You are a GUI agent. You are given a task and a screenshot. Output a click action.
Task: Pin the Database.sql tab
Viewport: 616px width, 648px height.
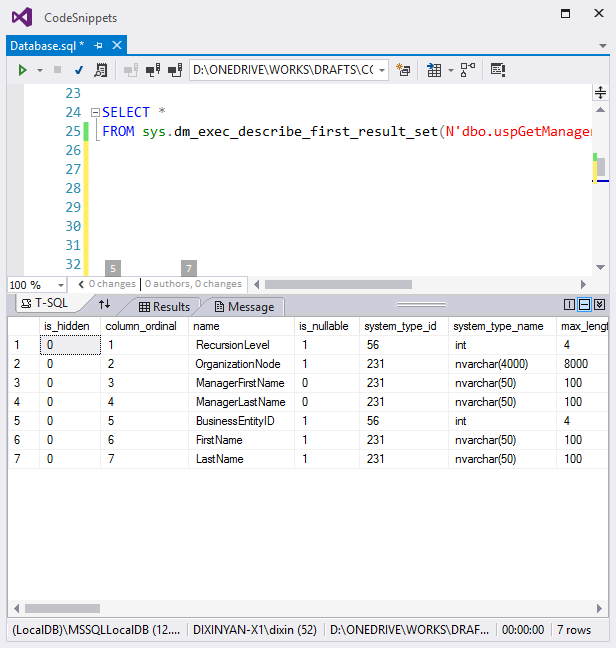(98, 45)
